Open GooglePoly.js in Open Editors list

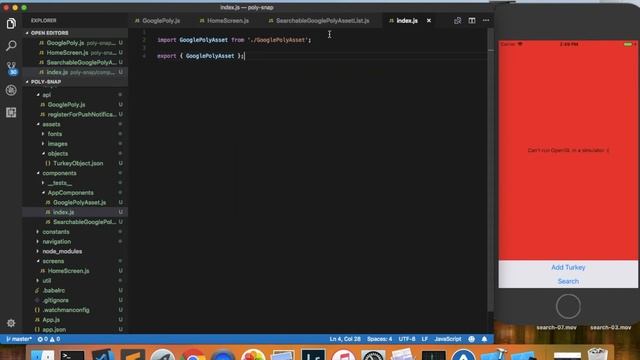75,43
